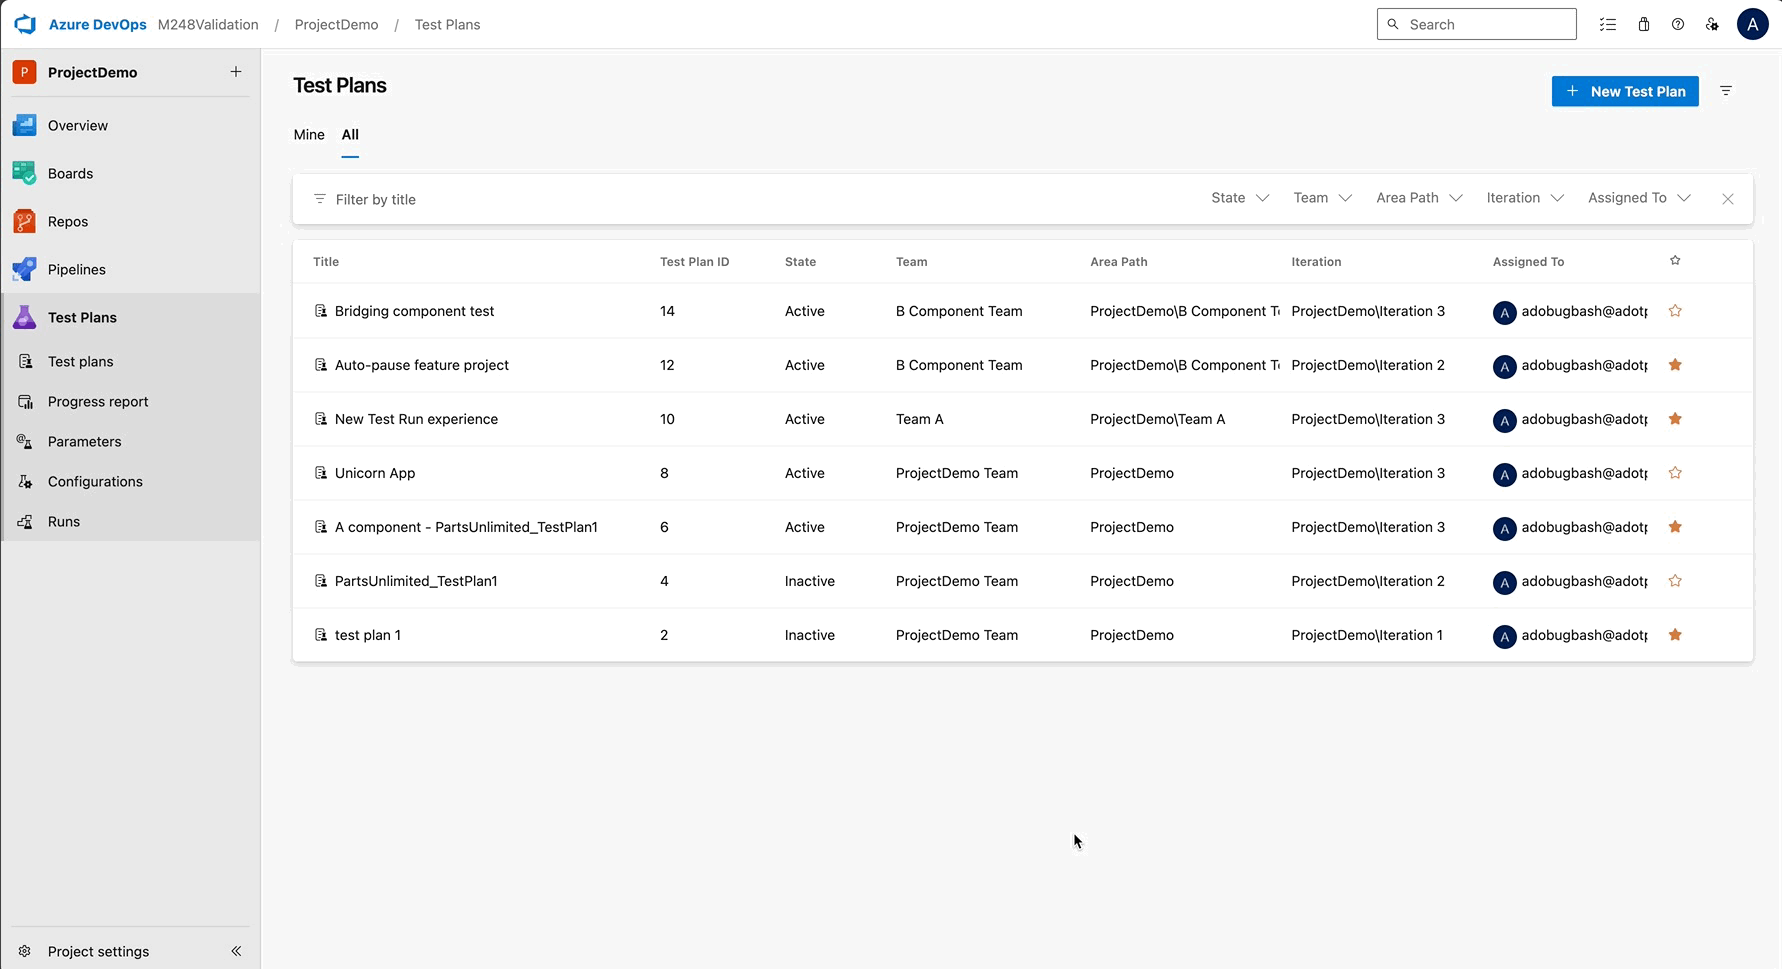Open Configurations from the sidebar

(95, 481)
